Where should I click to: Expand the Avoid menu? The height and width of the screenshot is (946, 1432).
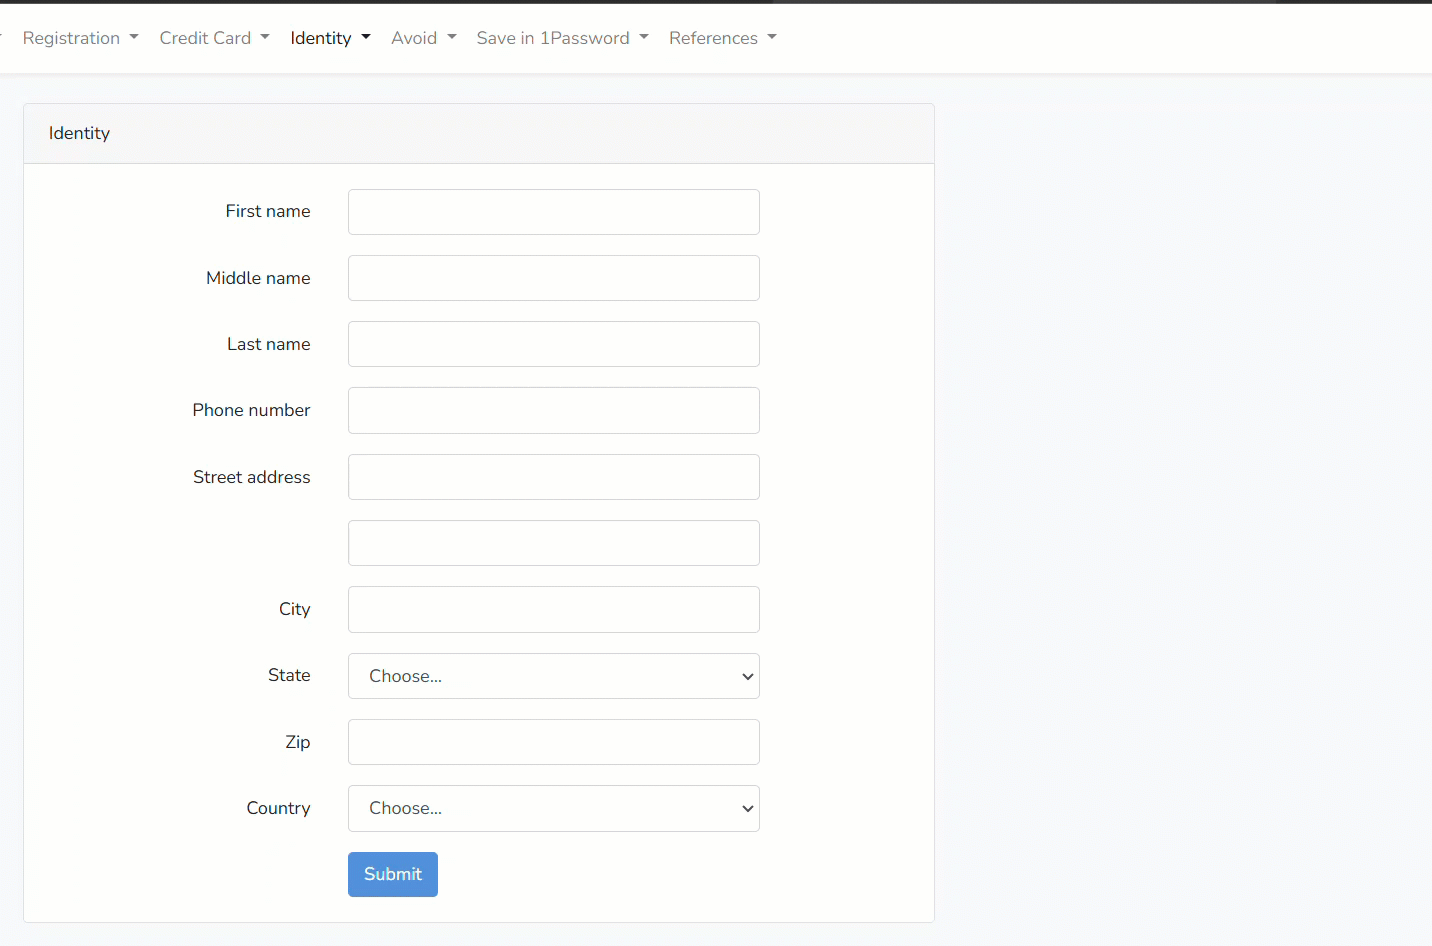pyautogui.click(x=423, y=38)
